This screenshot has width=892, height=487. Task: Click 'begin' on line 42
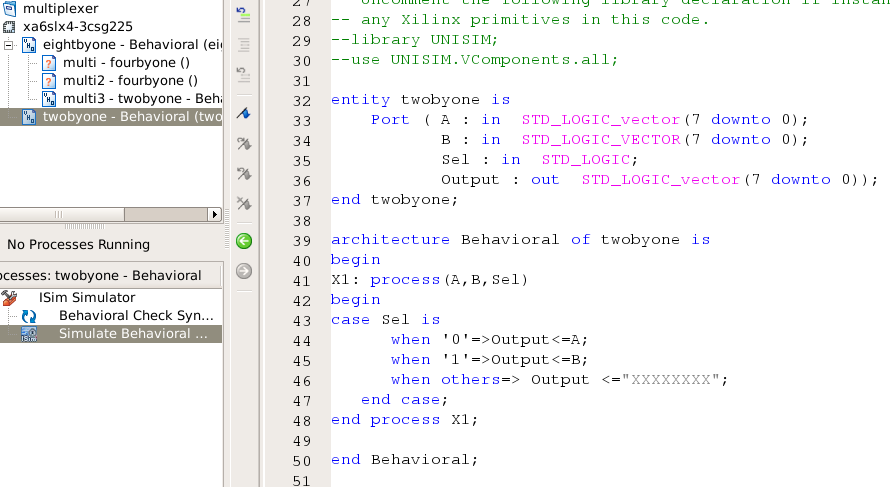click(356, 300)
